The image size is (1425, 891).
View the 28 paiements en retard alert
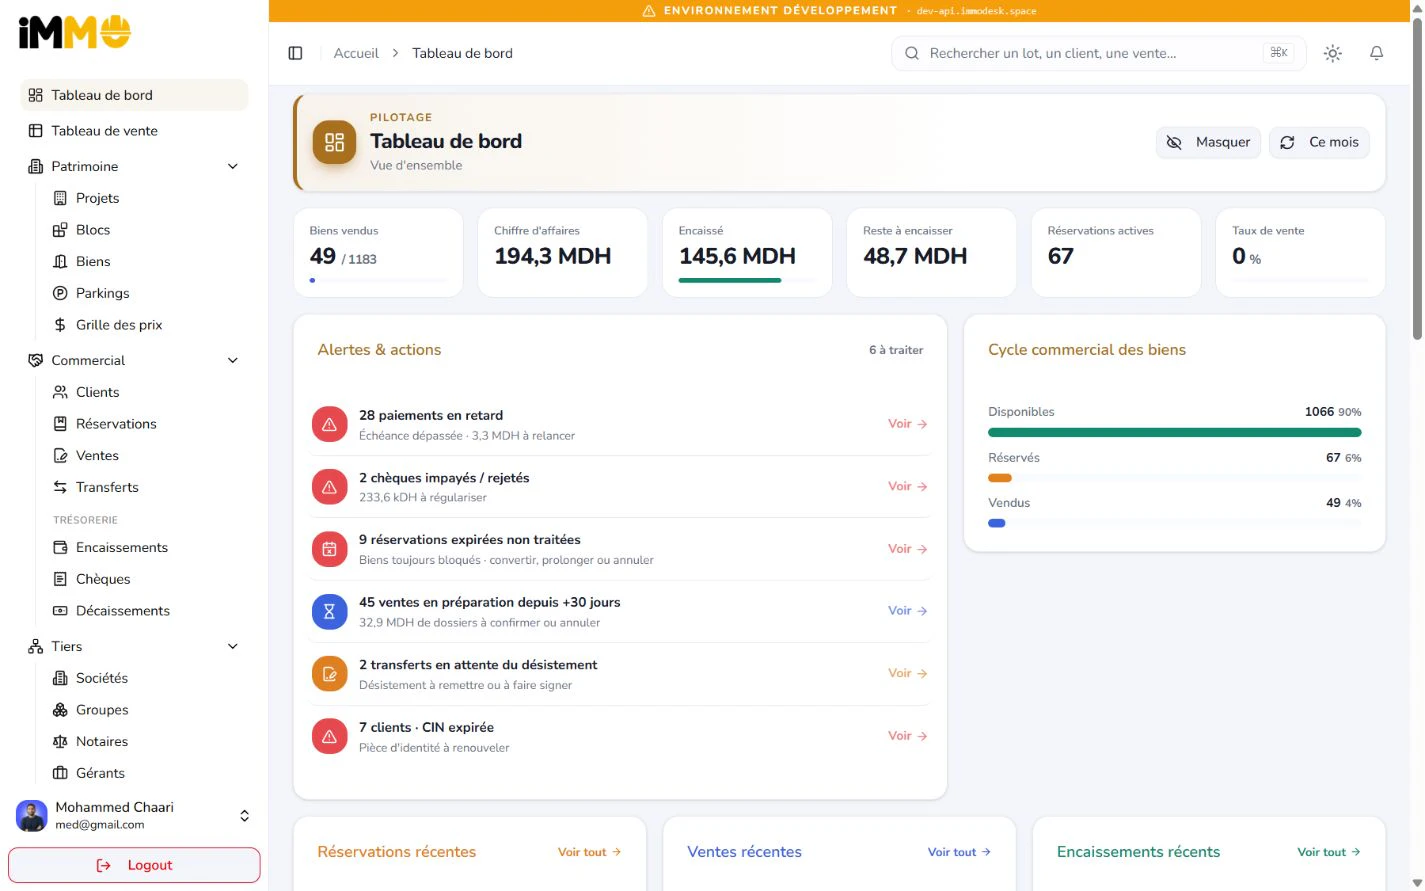(x=908, y=424)
